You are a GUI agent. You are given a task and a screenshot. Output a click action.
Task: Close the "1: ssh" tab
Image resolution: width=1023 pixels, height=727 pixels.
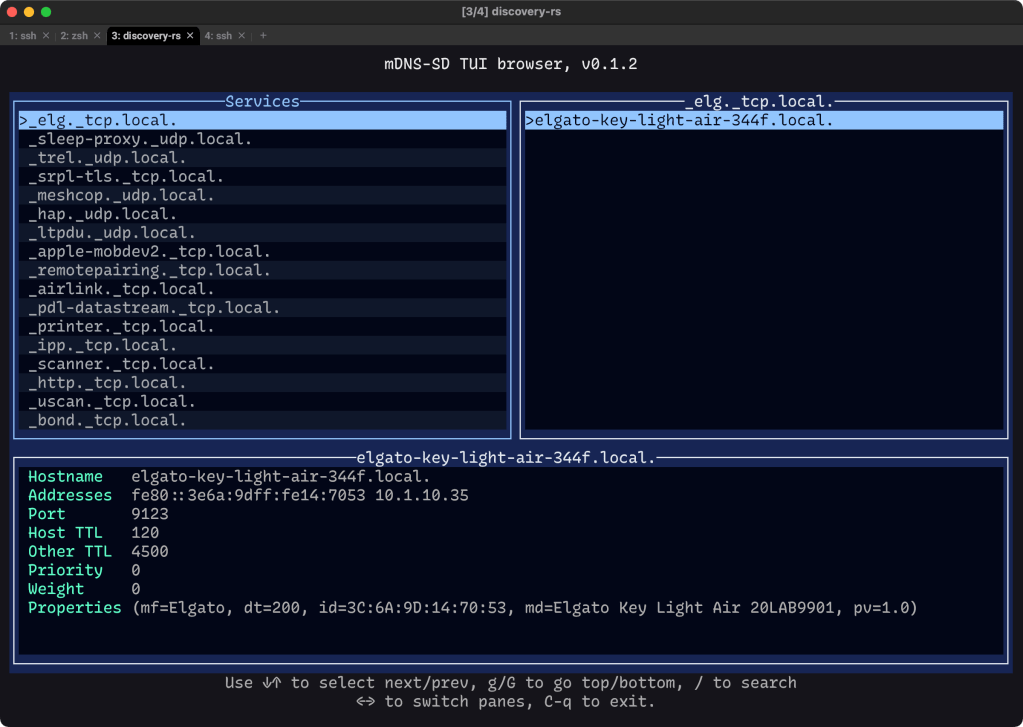click(46, 36)
